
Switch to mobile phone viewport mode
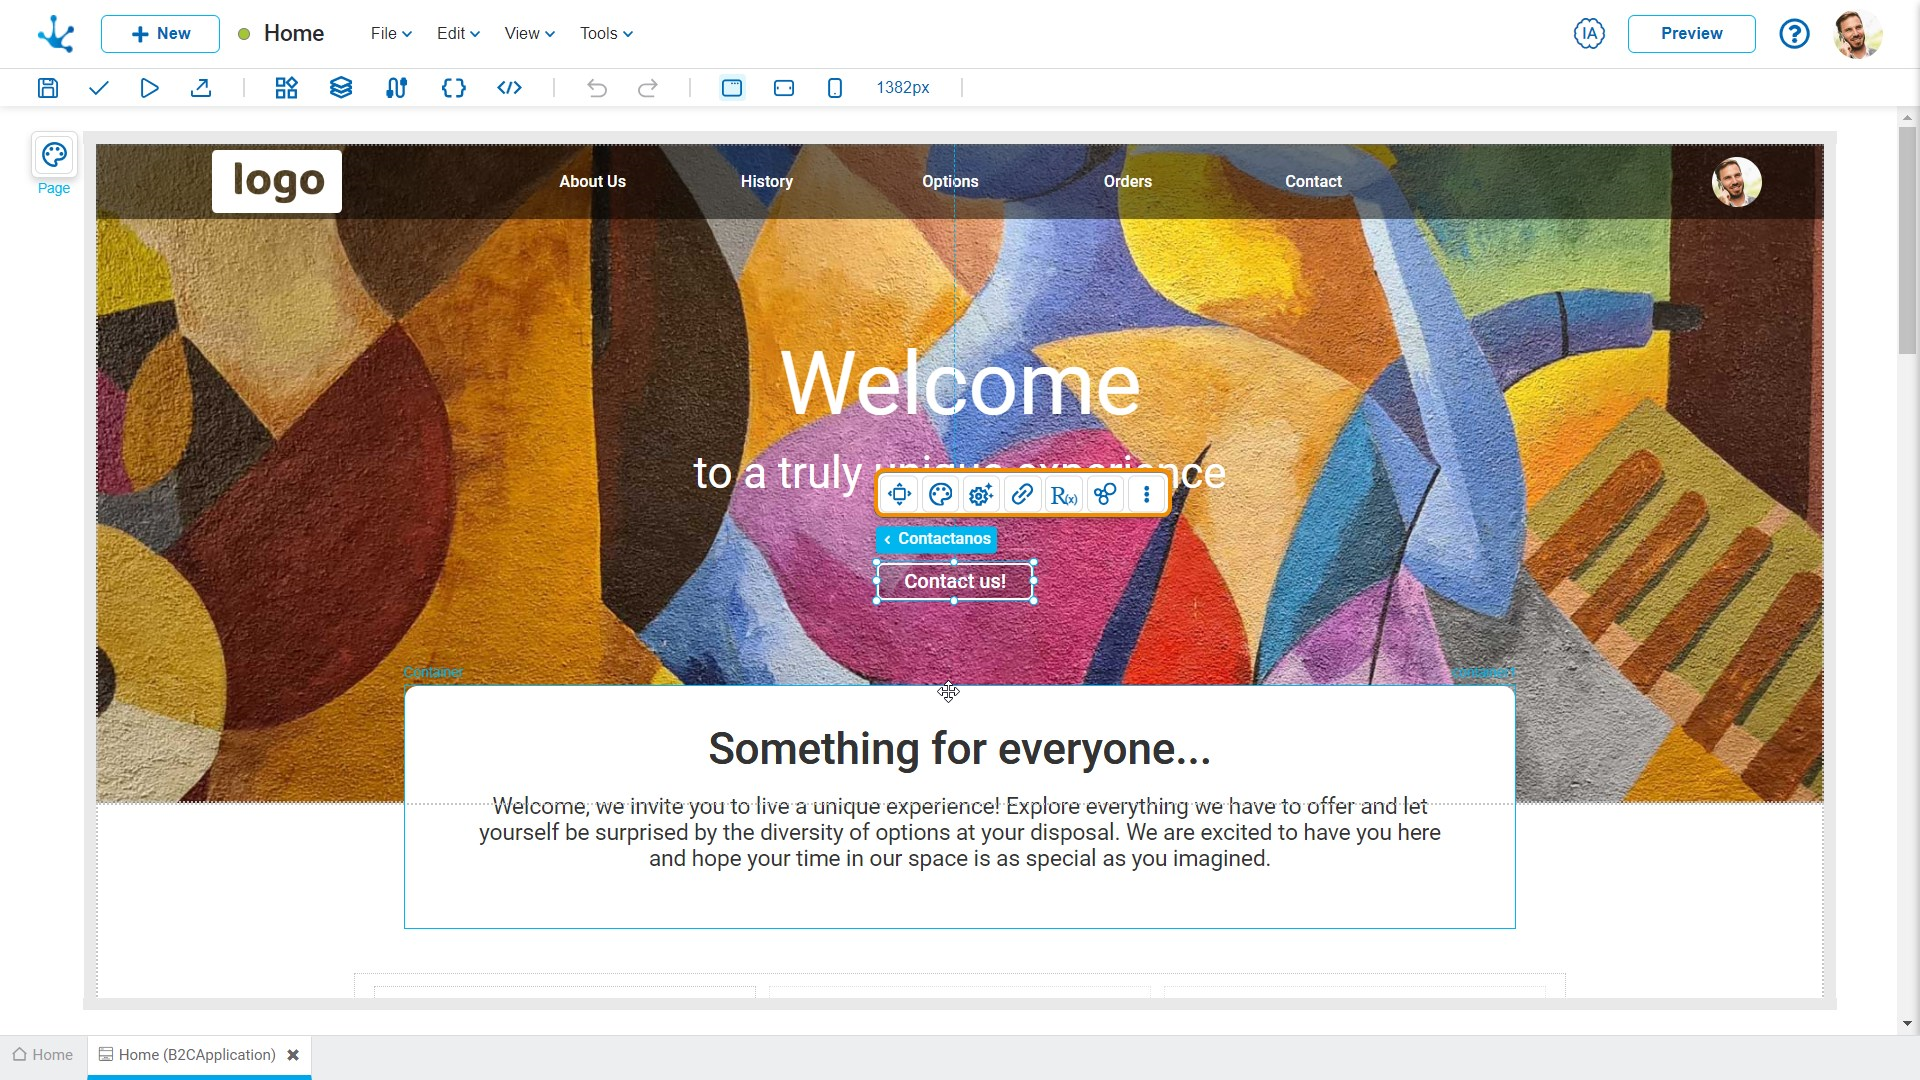pyautogui.click(x=835, y=88)
